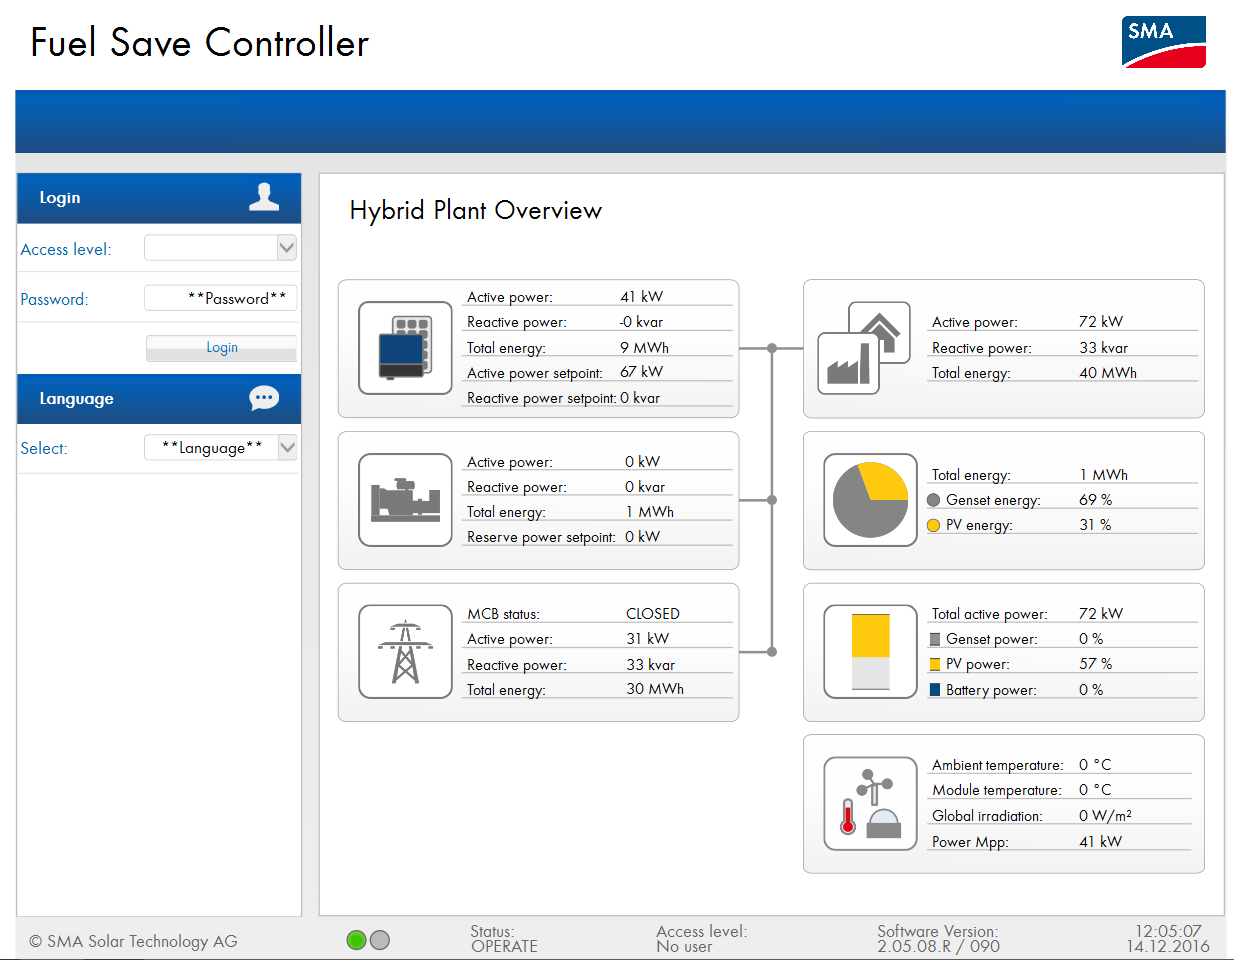Select the weather sensor icon
The height and width of the screenshot is (960, 1234).
point(870,804)
